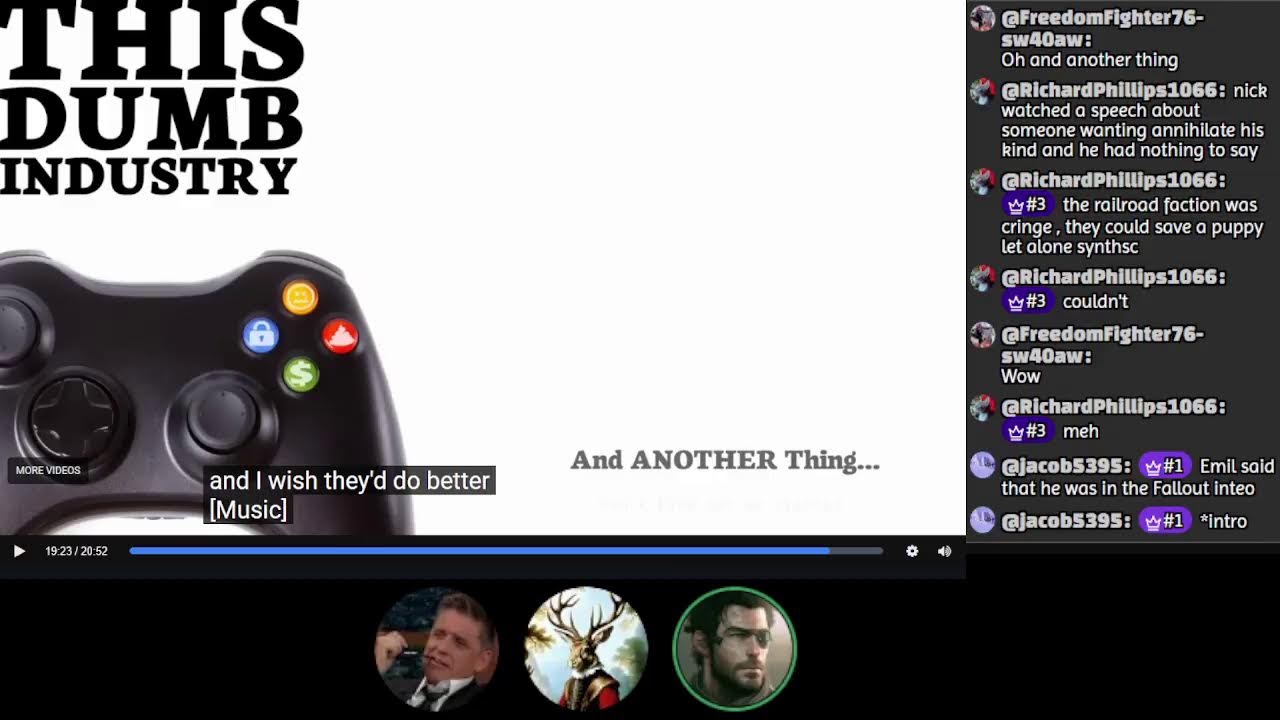
Task: Open @RichardPhillips1066 username beside "nick watched"
Action: pyautogui.click(x=1113, y=90)
